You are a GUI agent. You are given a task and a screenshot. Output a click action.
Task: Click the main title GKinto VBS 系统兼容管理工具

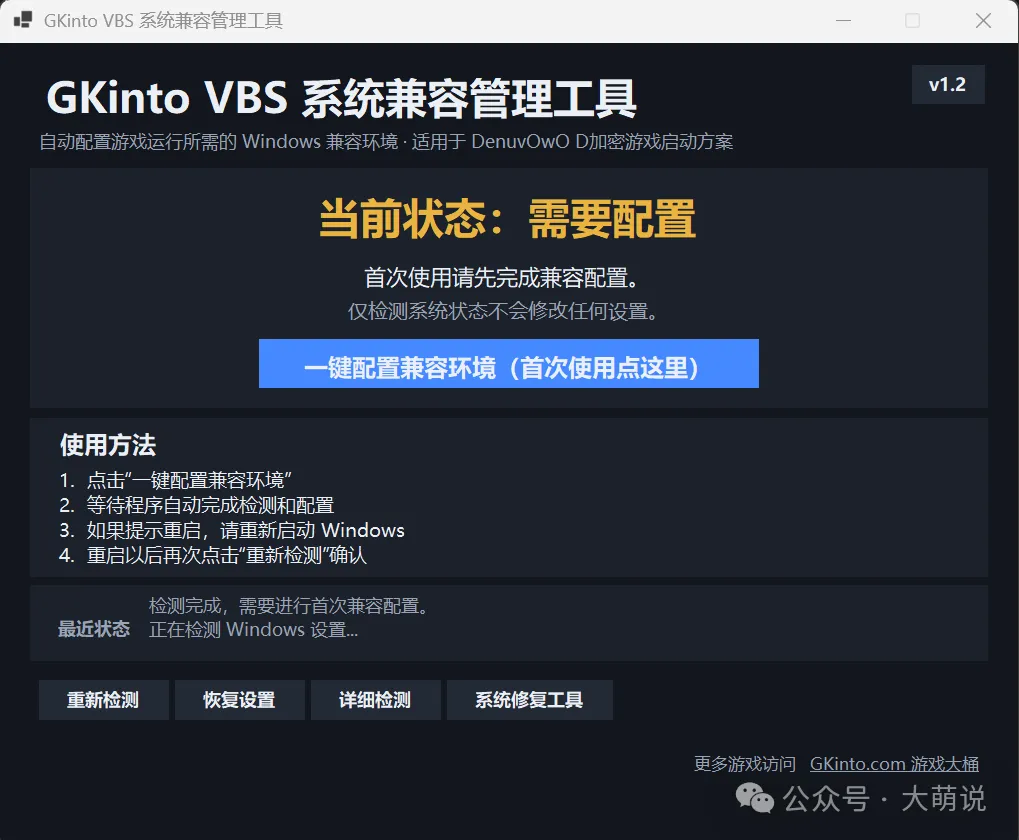coord(342,98)
